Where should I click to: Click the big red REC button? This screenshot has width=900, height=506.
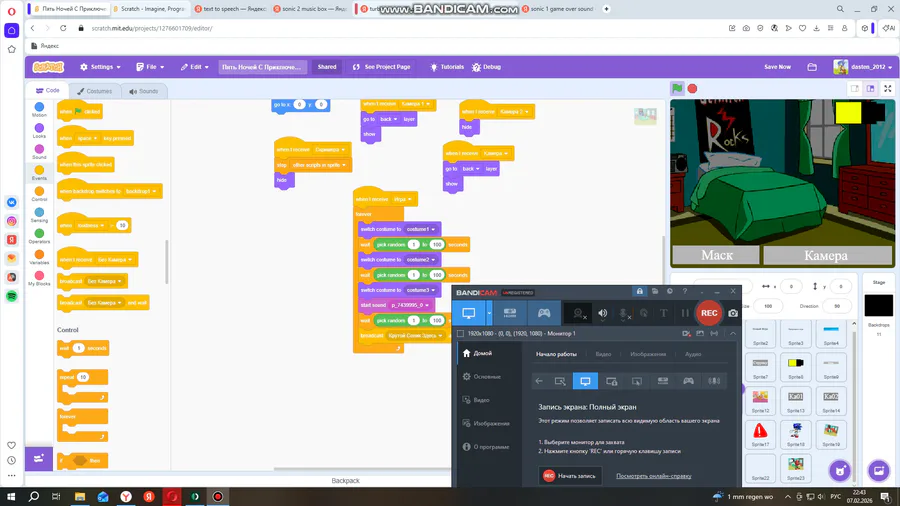(x=709, y=313)
